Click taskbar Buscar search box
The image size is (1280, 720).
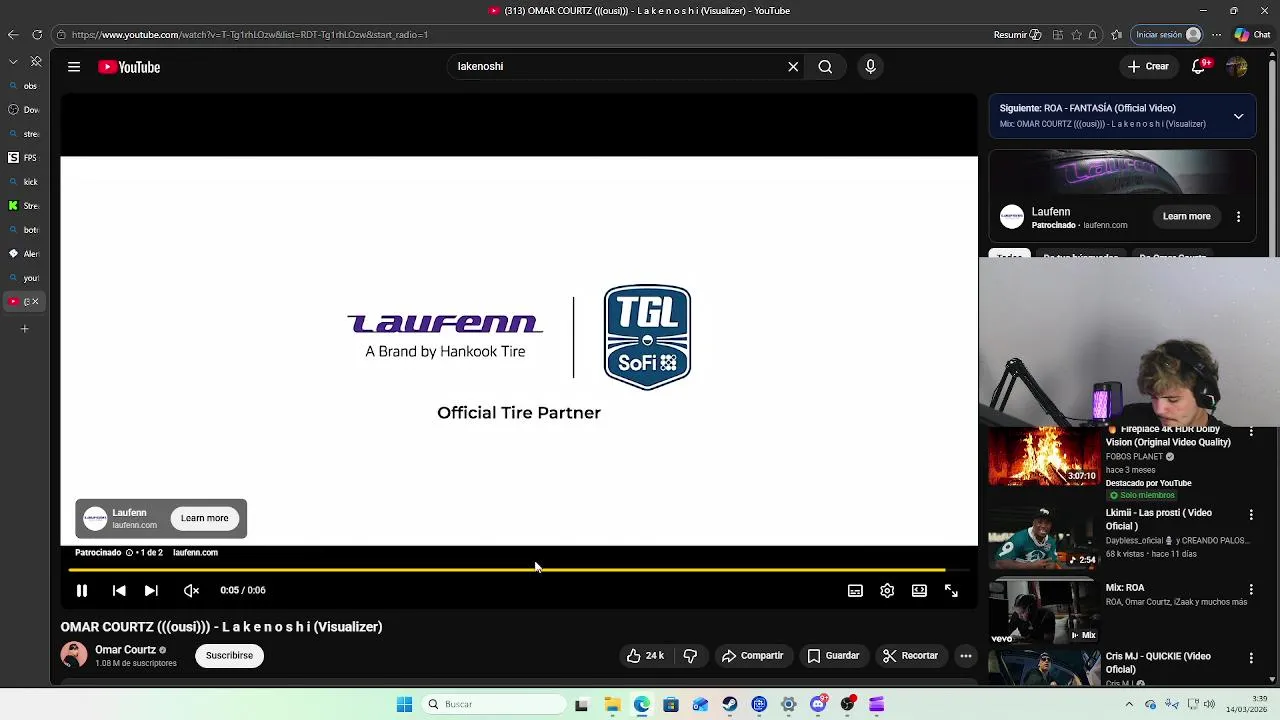(494, 705)
